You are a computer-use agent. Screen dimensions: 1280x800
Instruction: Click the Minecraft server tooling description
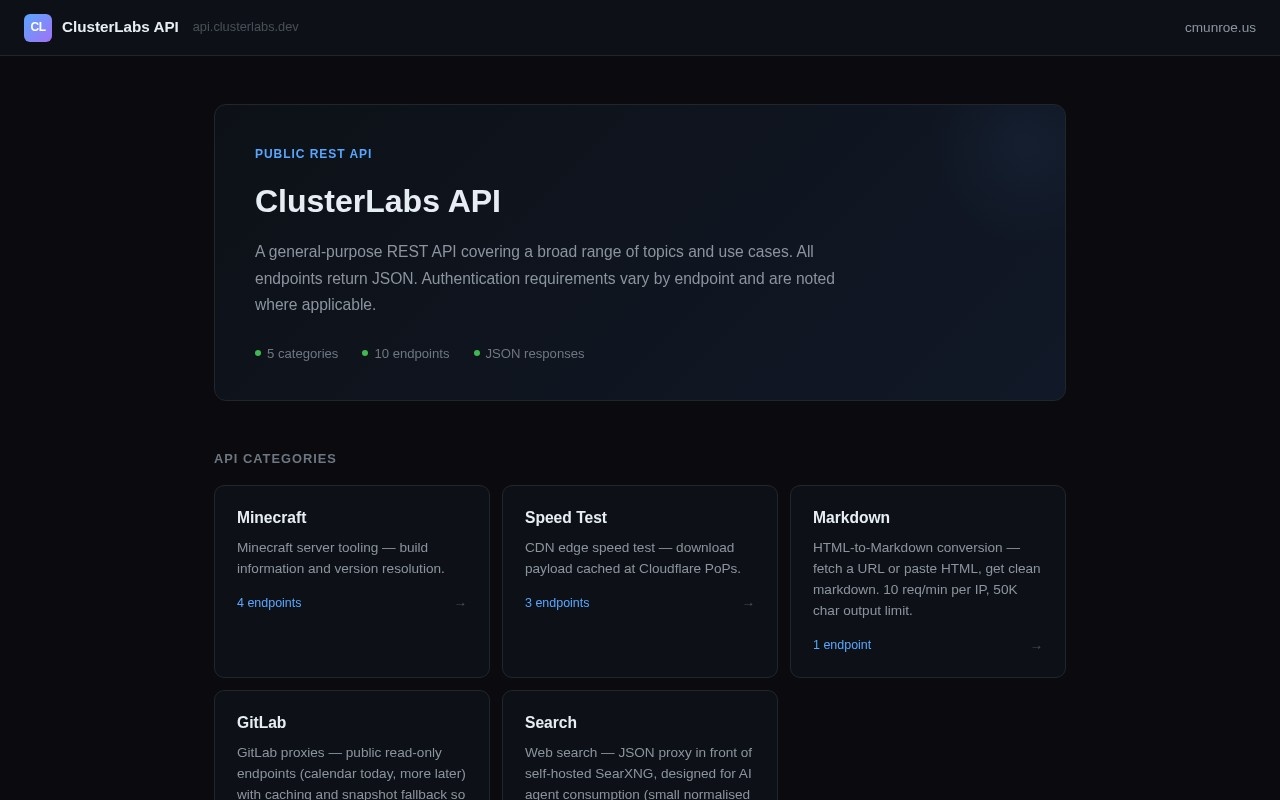point(341,558)
